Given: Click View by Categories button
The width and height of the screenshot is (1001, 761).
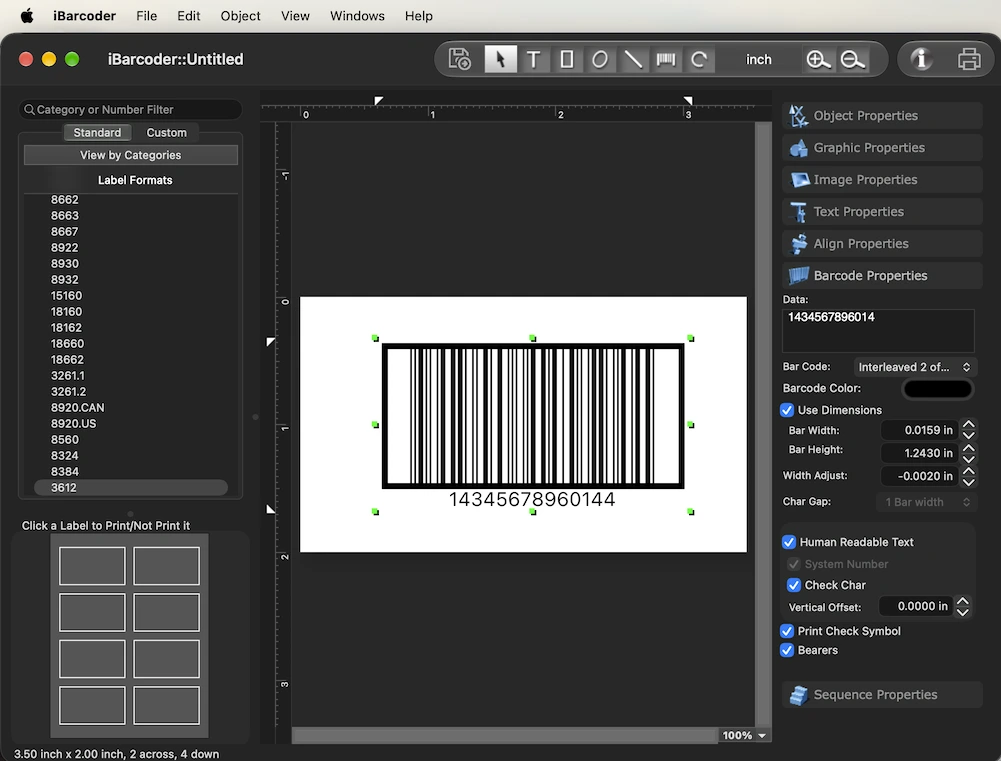Looking at the screenshot, I should 131,155.
